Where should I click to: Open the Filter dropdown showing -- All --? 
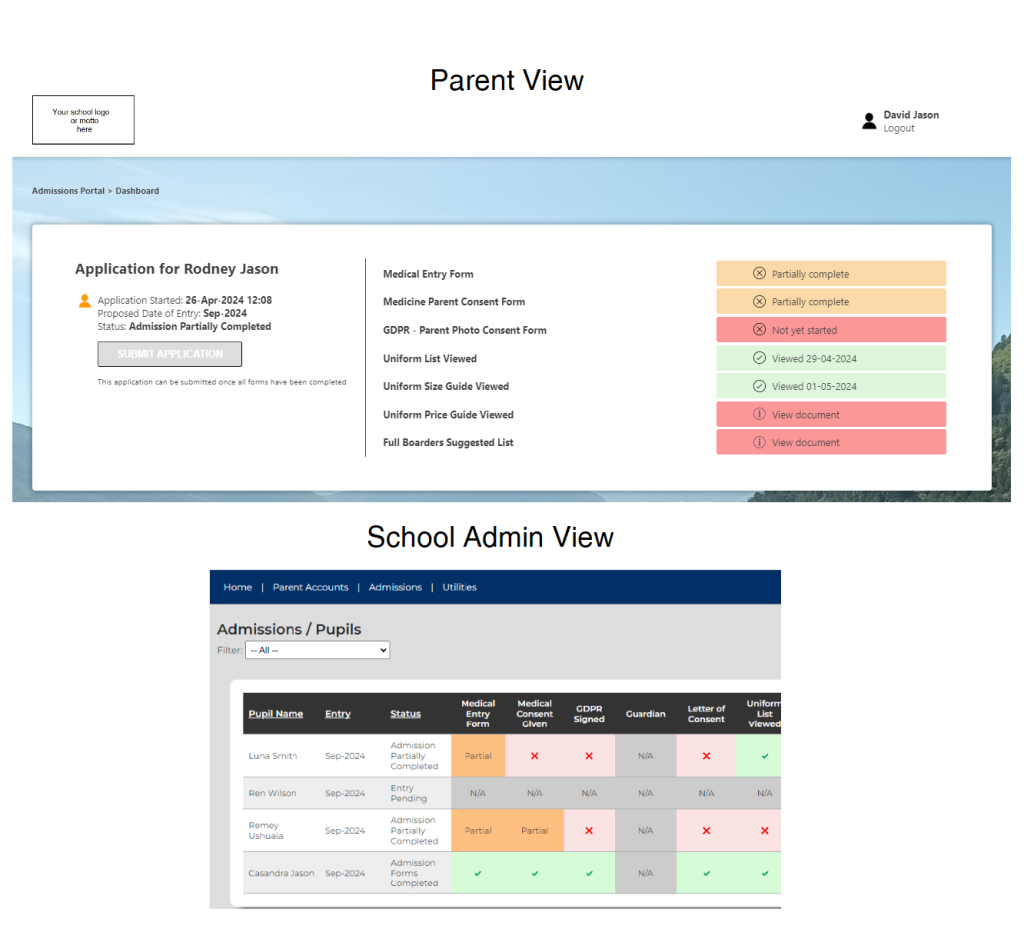tap(317, 649)
